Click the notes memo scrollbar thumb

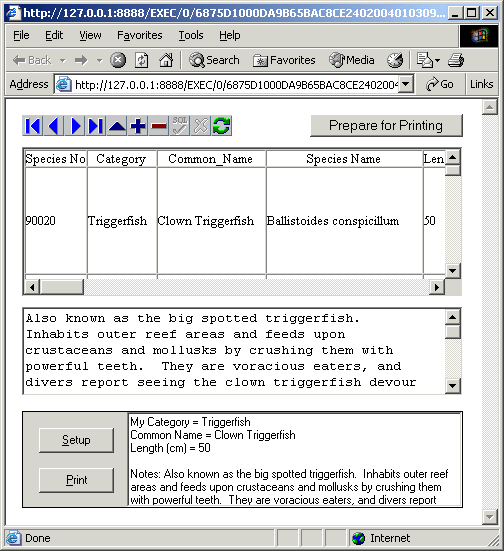click(453, 332)
